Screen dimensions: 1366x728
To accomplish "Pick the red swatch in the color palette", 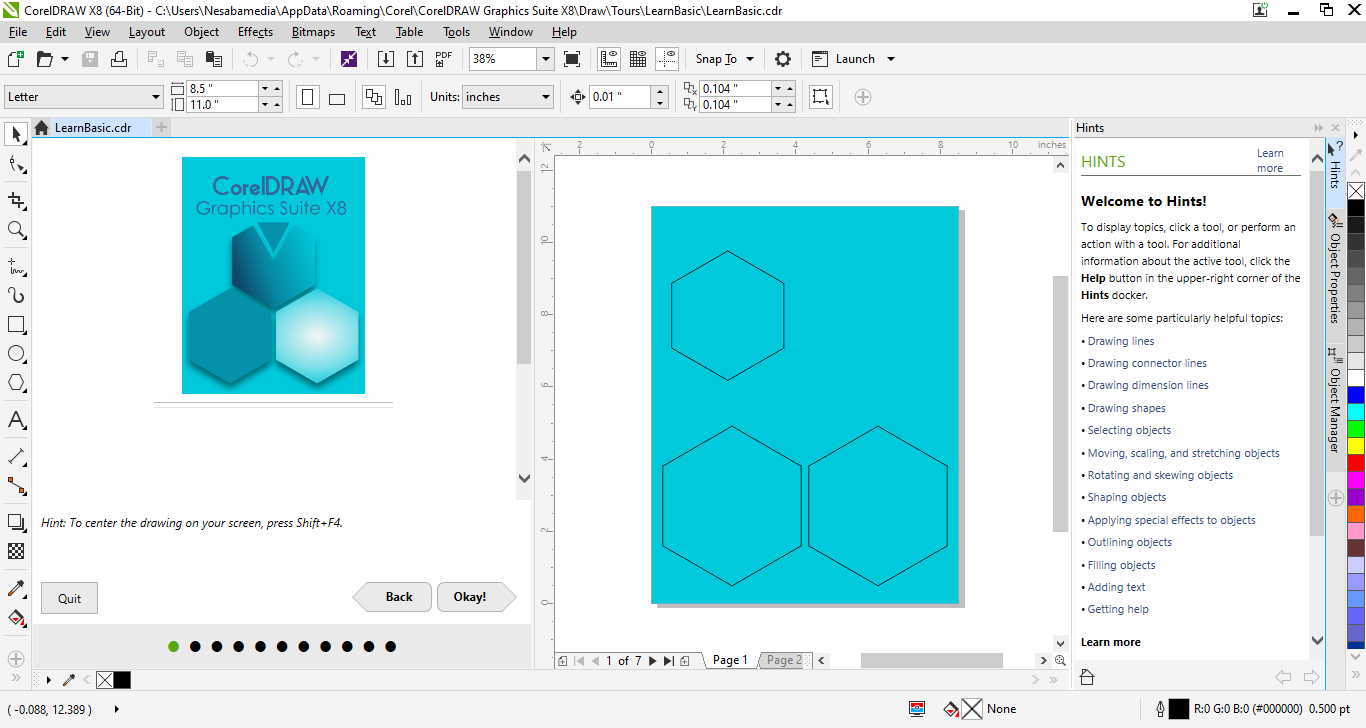I will coord(1355,463).
